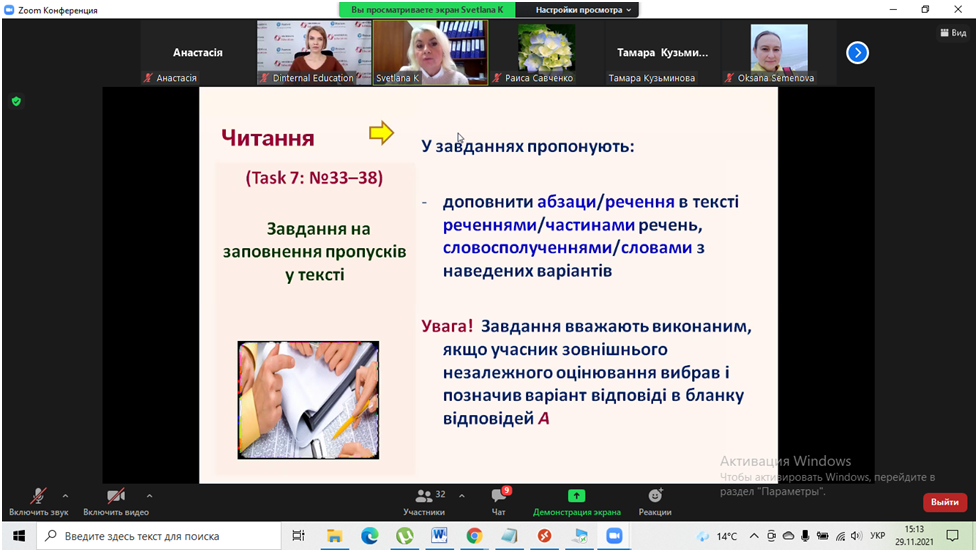Open weather widget showing 14°C

(x=717, y=536)
